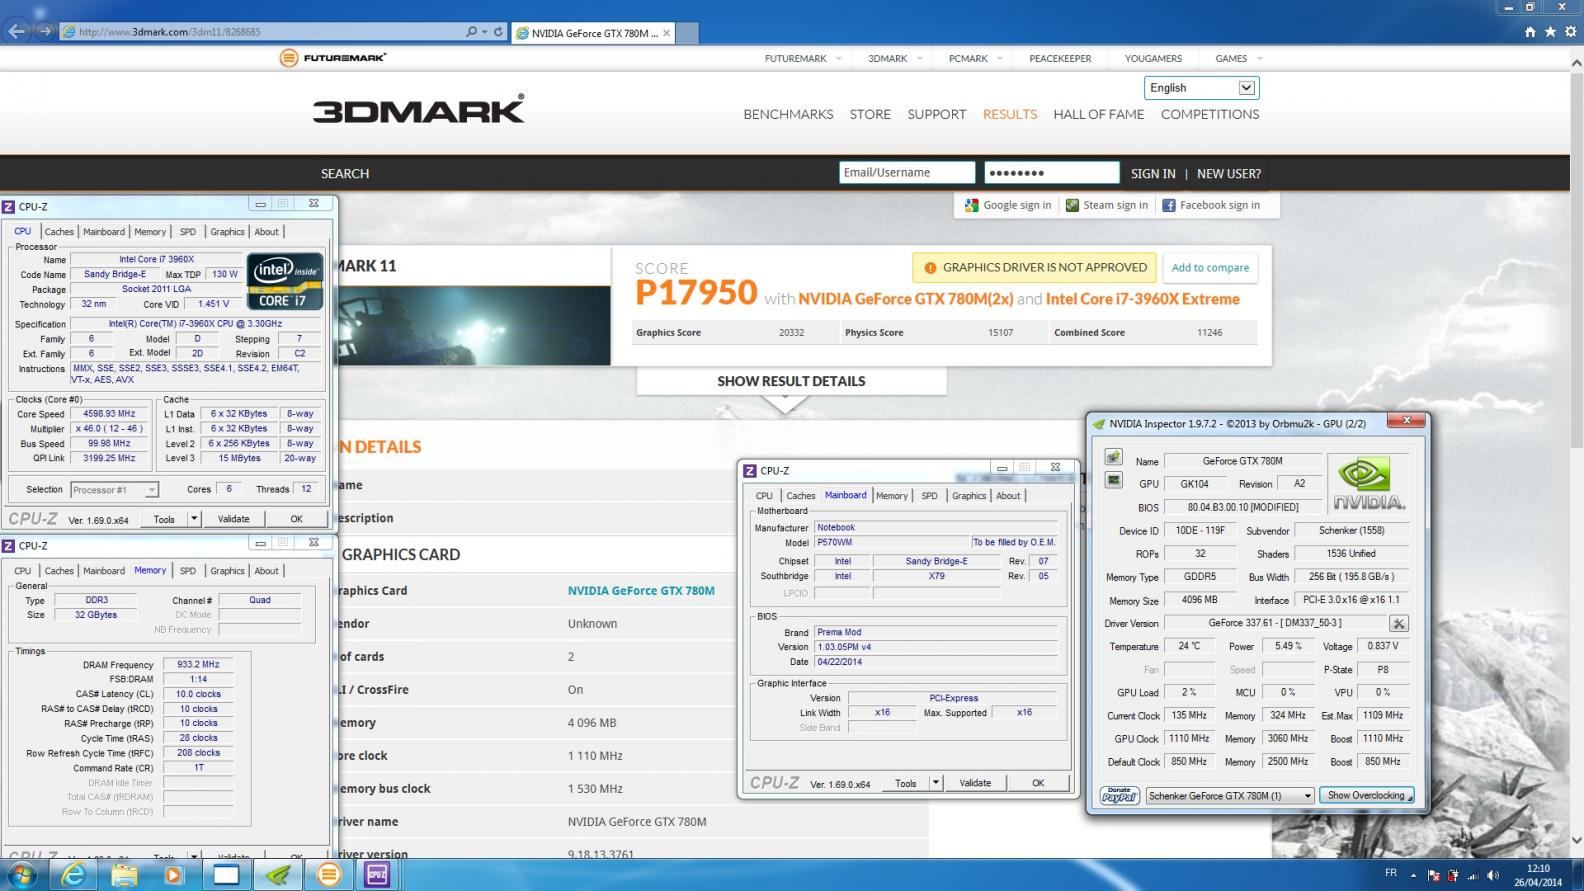The width and height of the screenshot is (1584, 891).
Task: Focus the Email/Username input field
Action: point(907,173)
